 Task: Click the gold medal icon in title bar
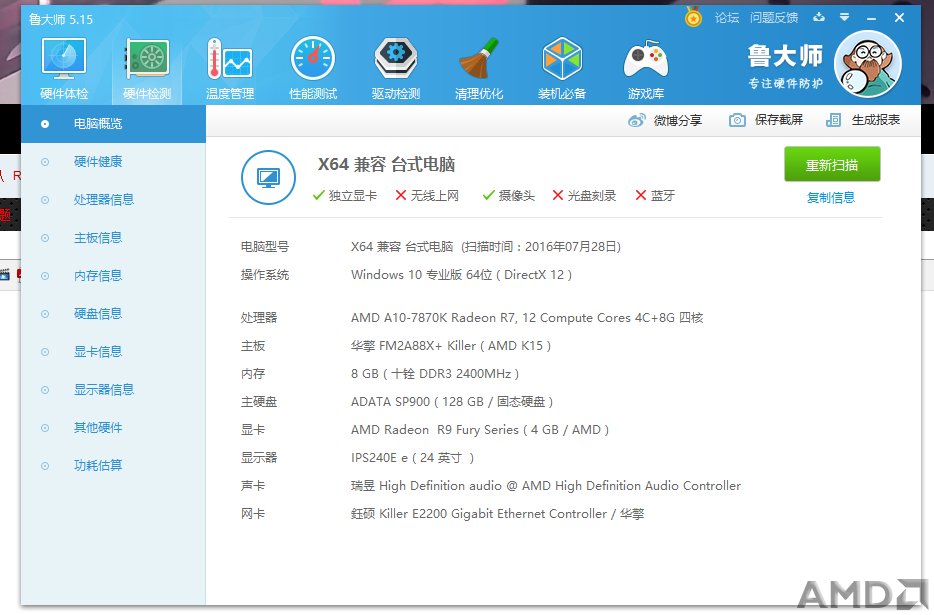coord(693,17)
